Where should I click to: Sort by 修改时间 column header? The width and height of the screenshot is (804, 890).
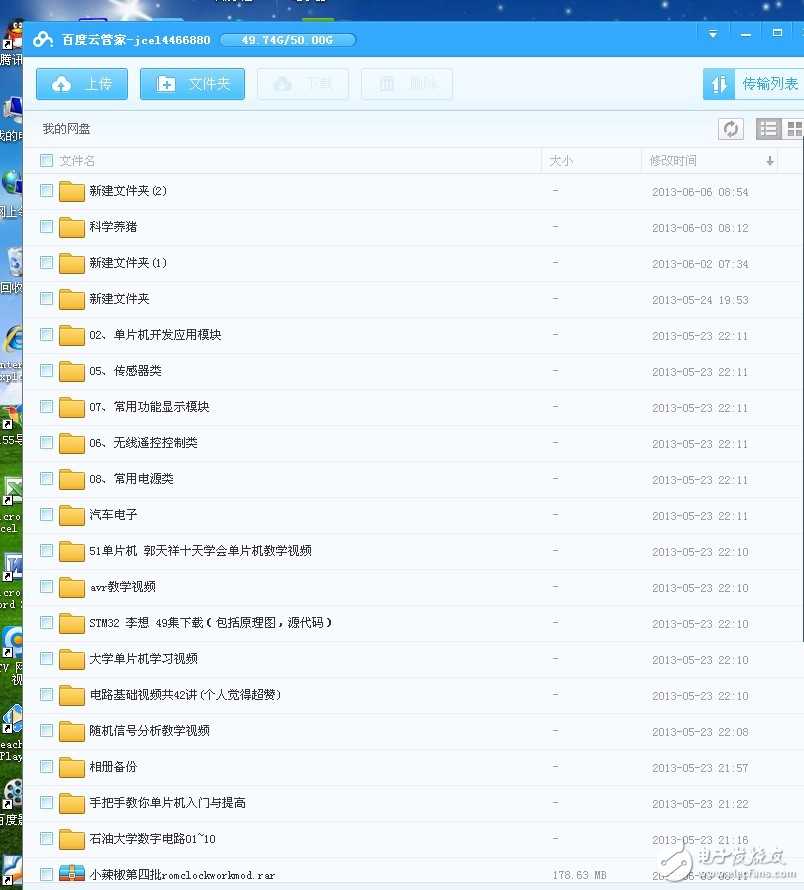point(710,161)
